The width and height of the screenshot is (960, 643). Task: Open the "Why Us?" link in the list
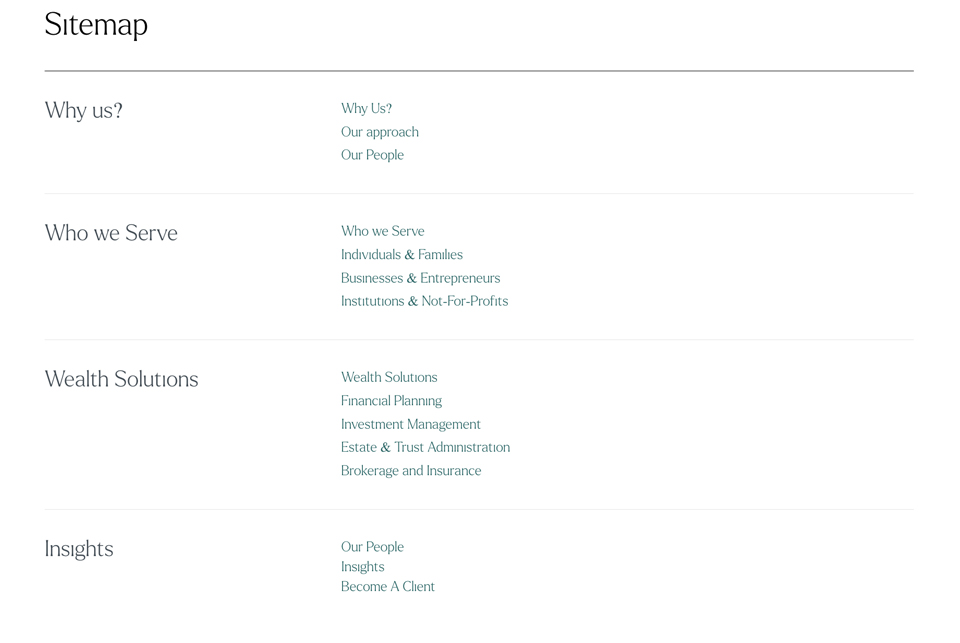coord(366,108)
